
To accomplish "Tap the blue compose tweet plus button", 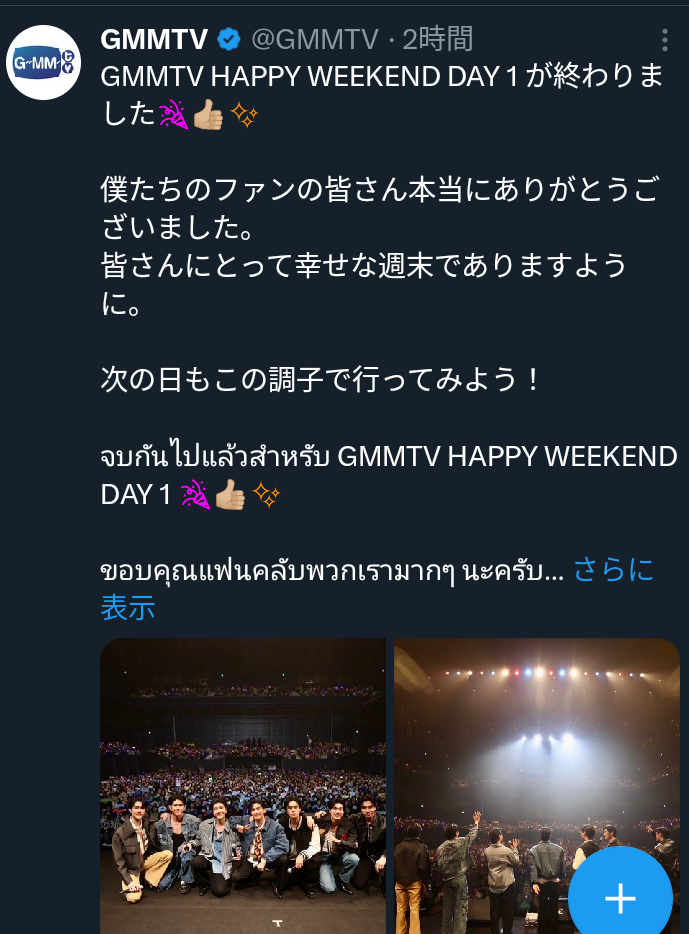I will 621,897.
